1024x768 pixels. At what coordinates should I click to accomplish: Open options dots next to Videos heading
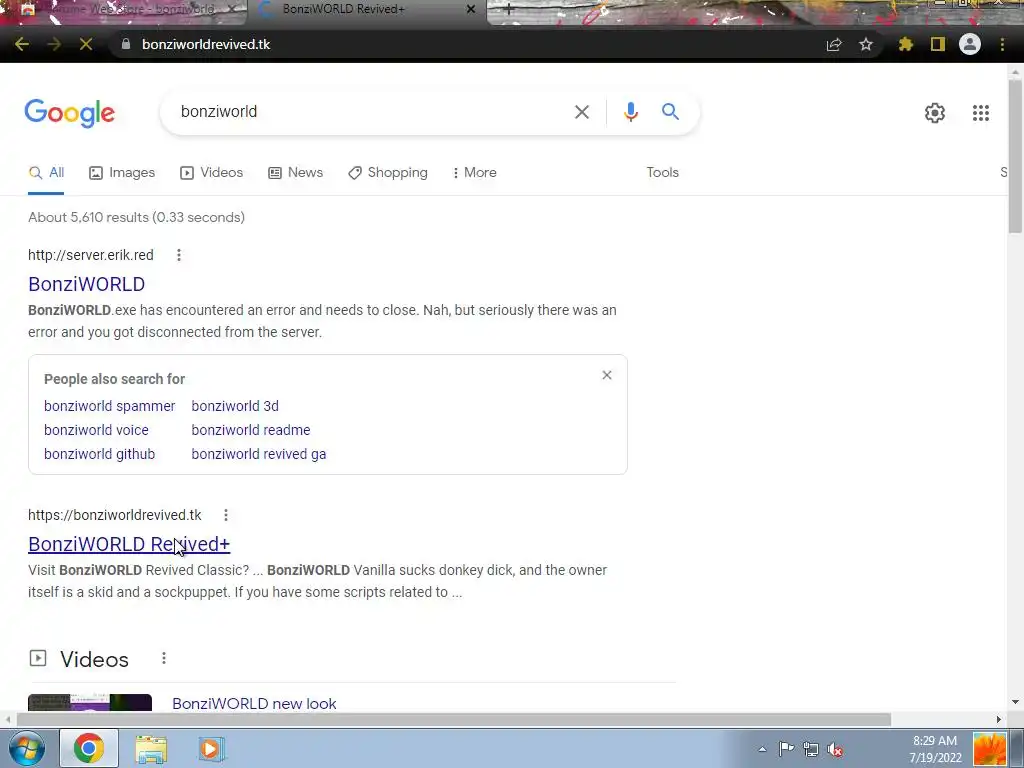[164, 658]
